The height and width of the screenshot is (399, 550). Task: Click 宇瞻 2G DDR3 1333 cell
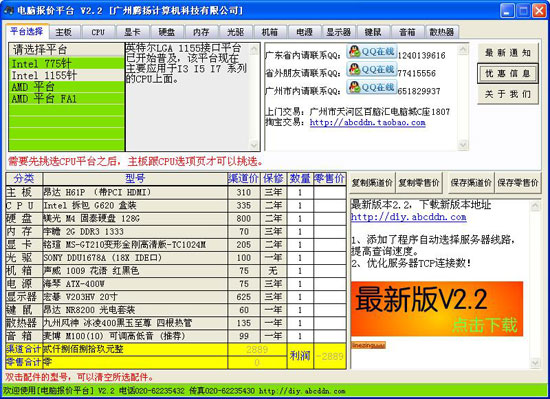(x=135, y=231)
